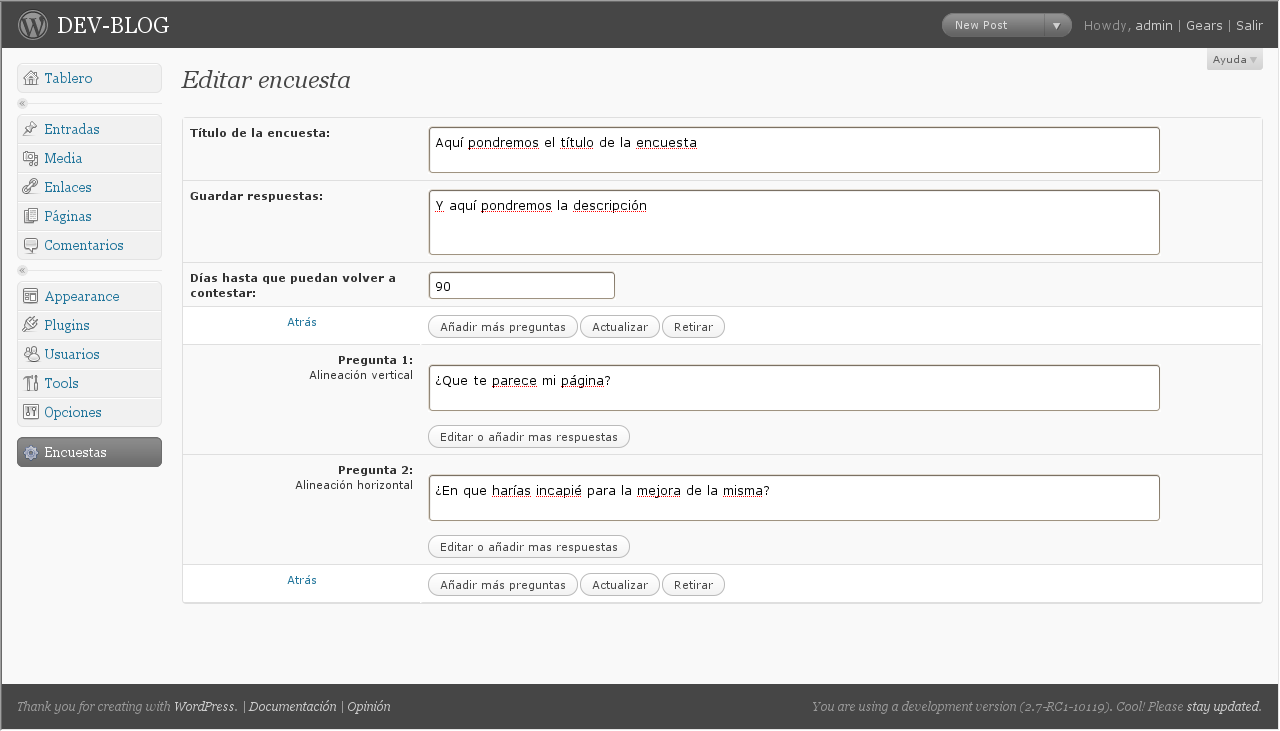1280x731 pixels.
Task: Click the Tools wrench icon
Action: [x=31, y=383]
